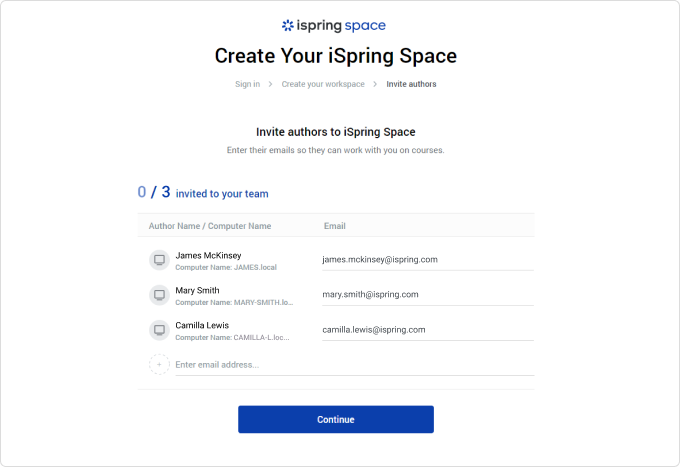680x467 pixels.
Task: Click into the camilla.lewis@ispring.com email field
Action: pos(427,330)
